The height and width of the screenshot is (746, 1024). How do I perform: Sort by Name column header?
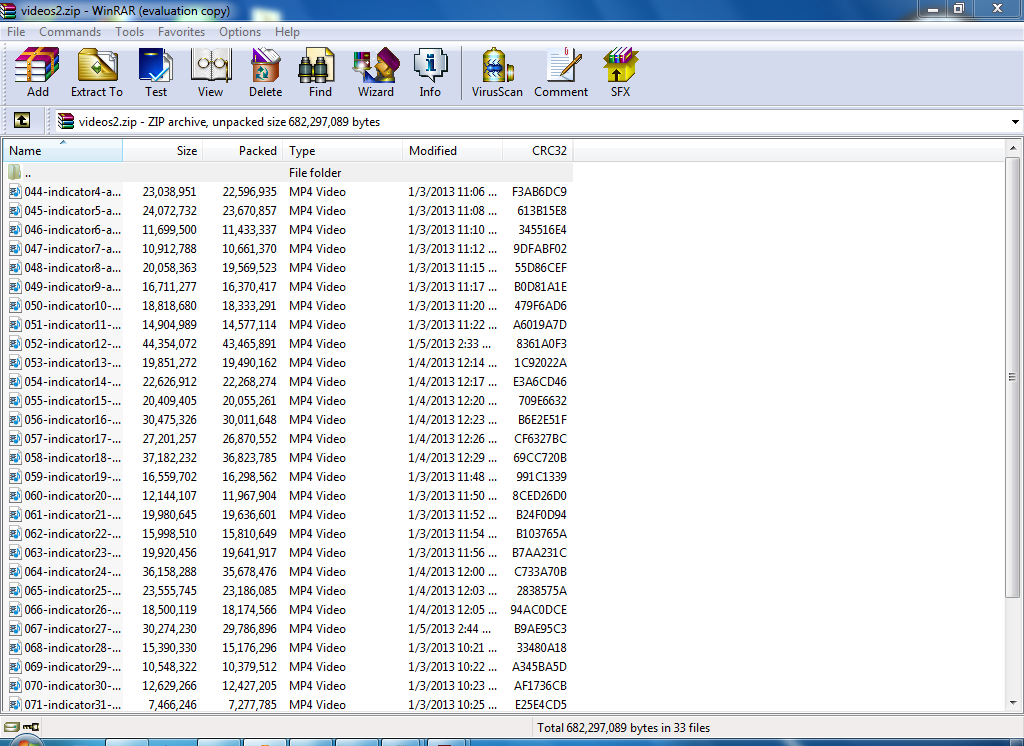63,150
